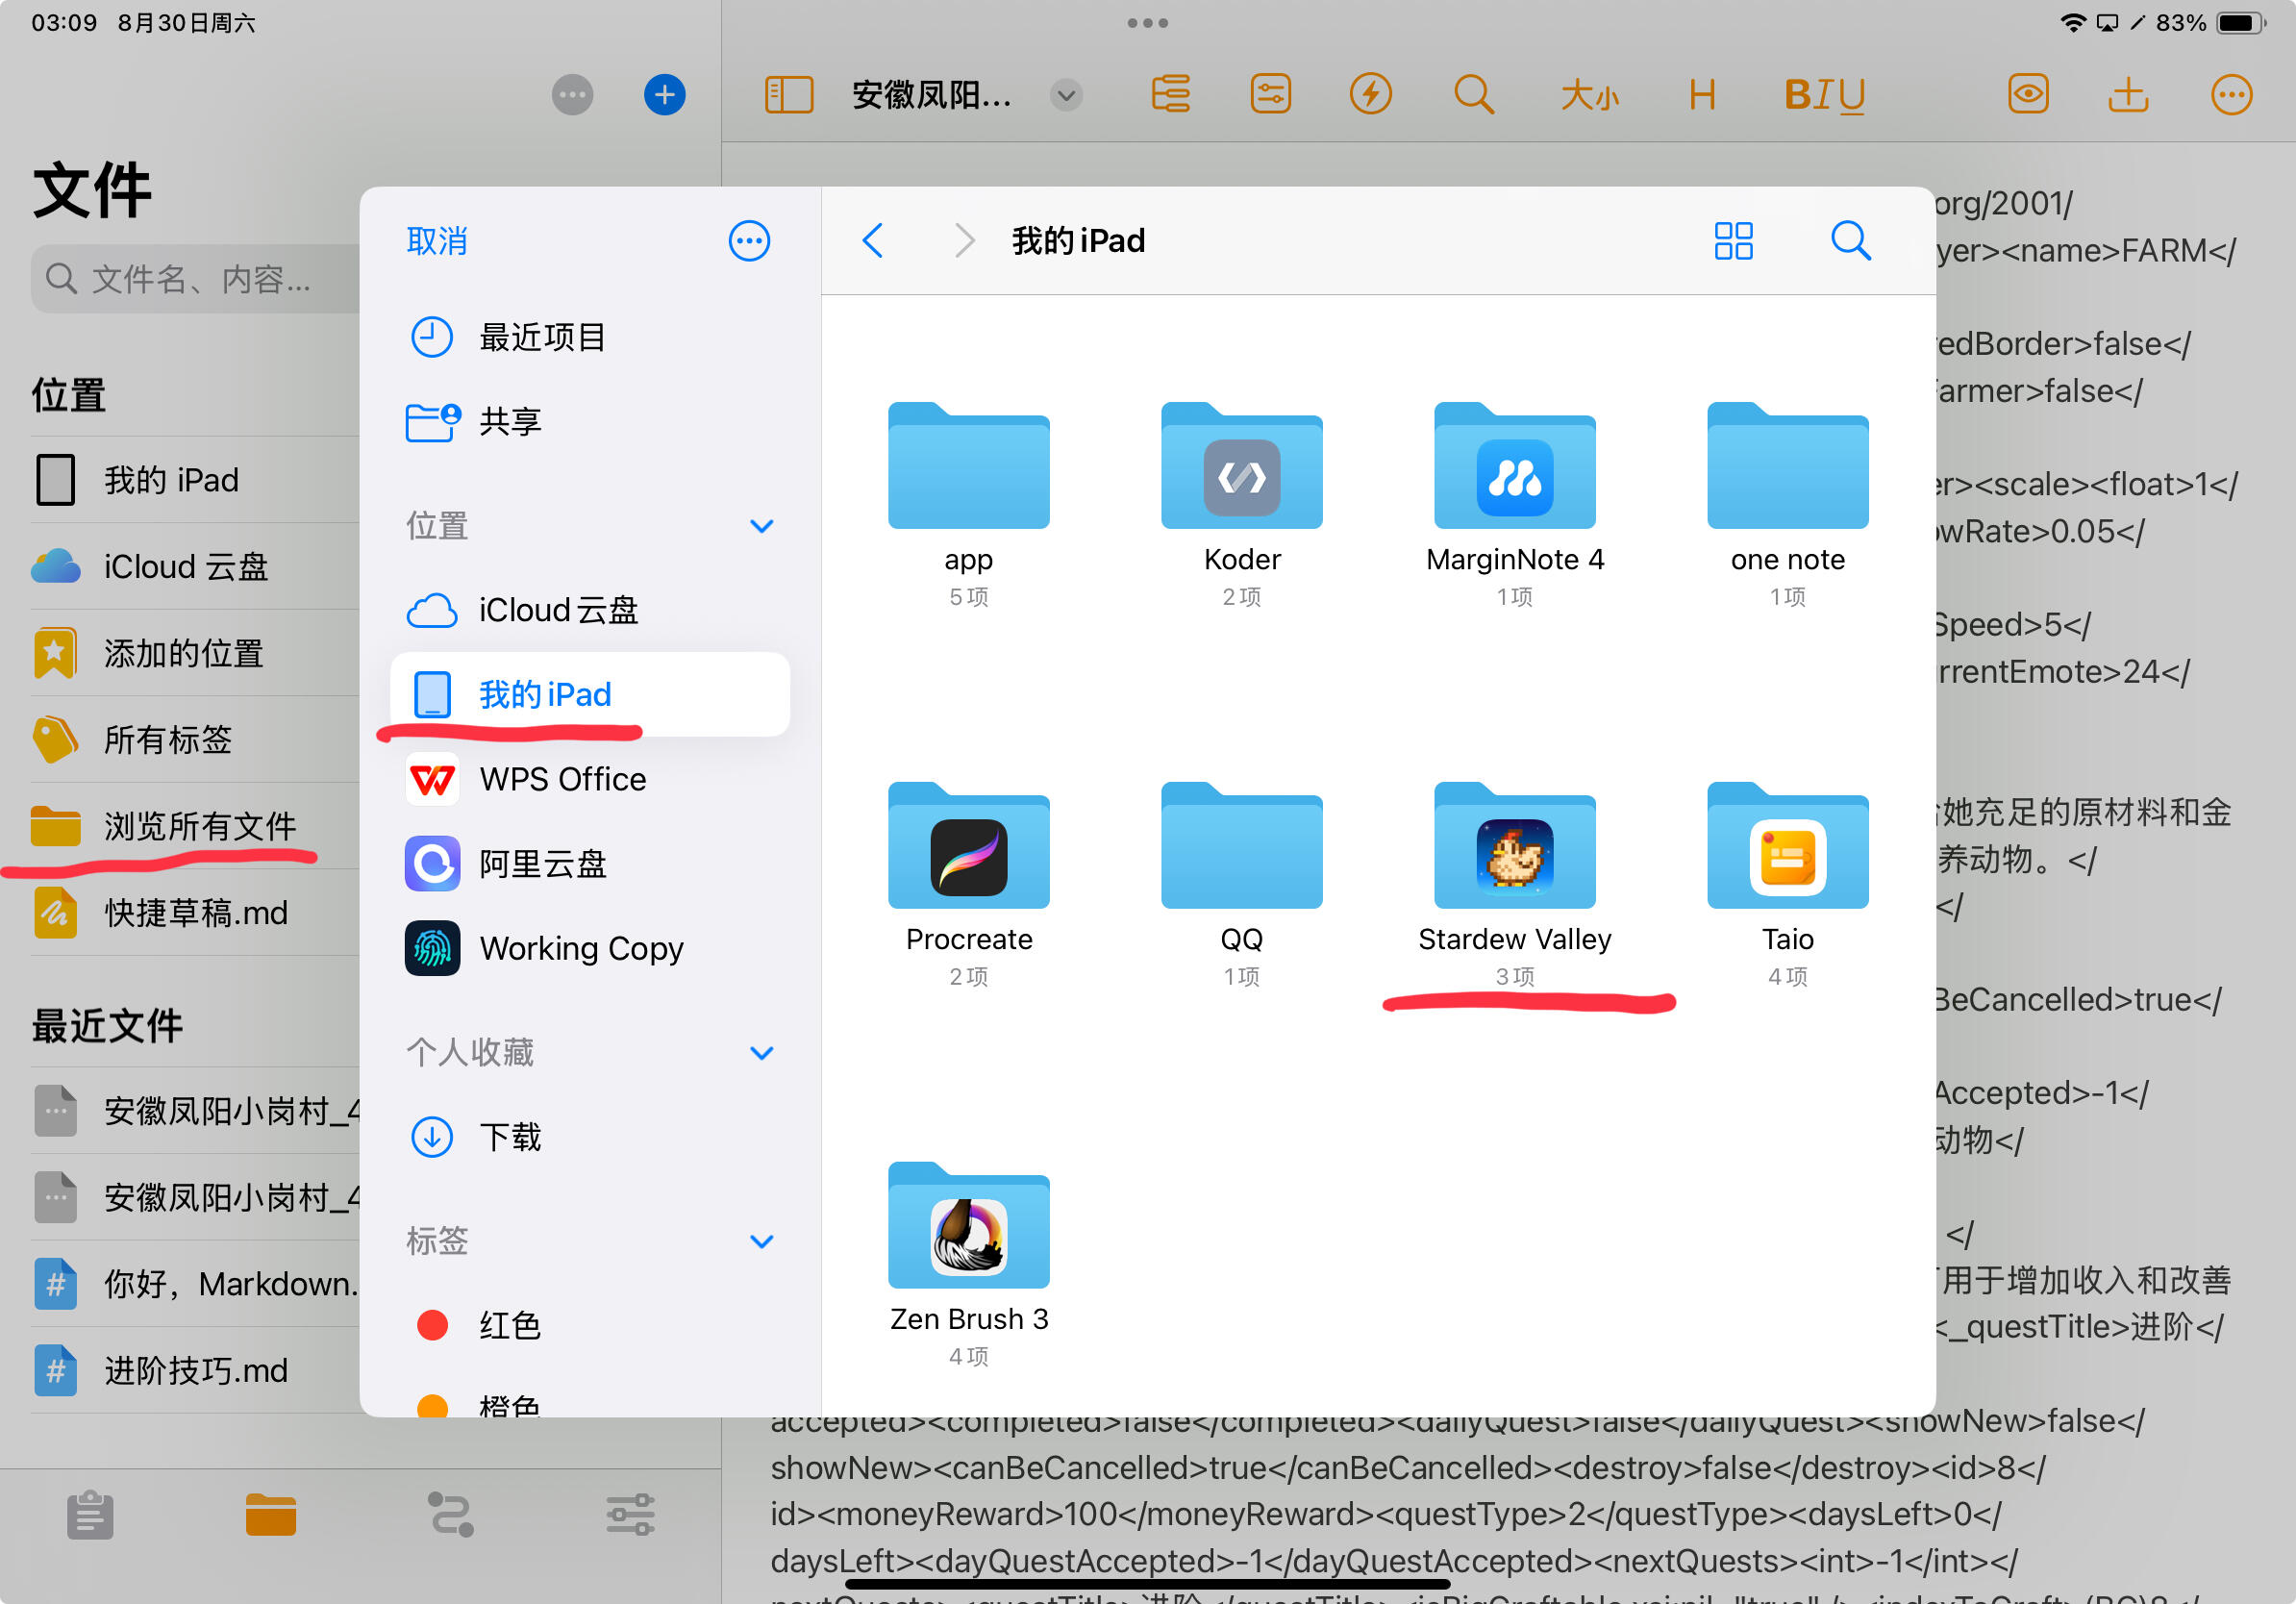Viewport: 2296px width, 1604px height.
Task: Tap the 文件名、内容 search field
Action: [195, 279]
